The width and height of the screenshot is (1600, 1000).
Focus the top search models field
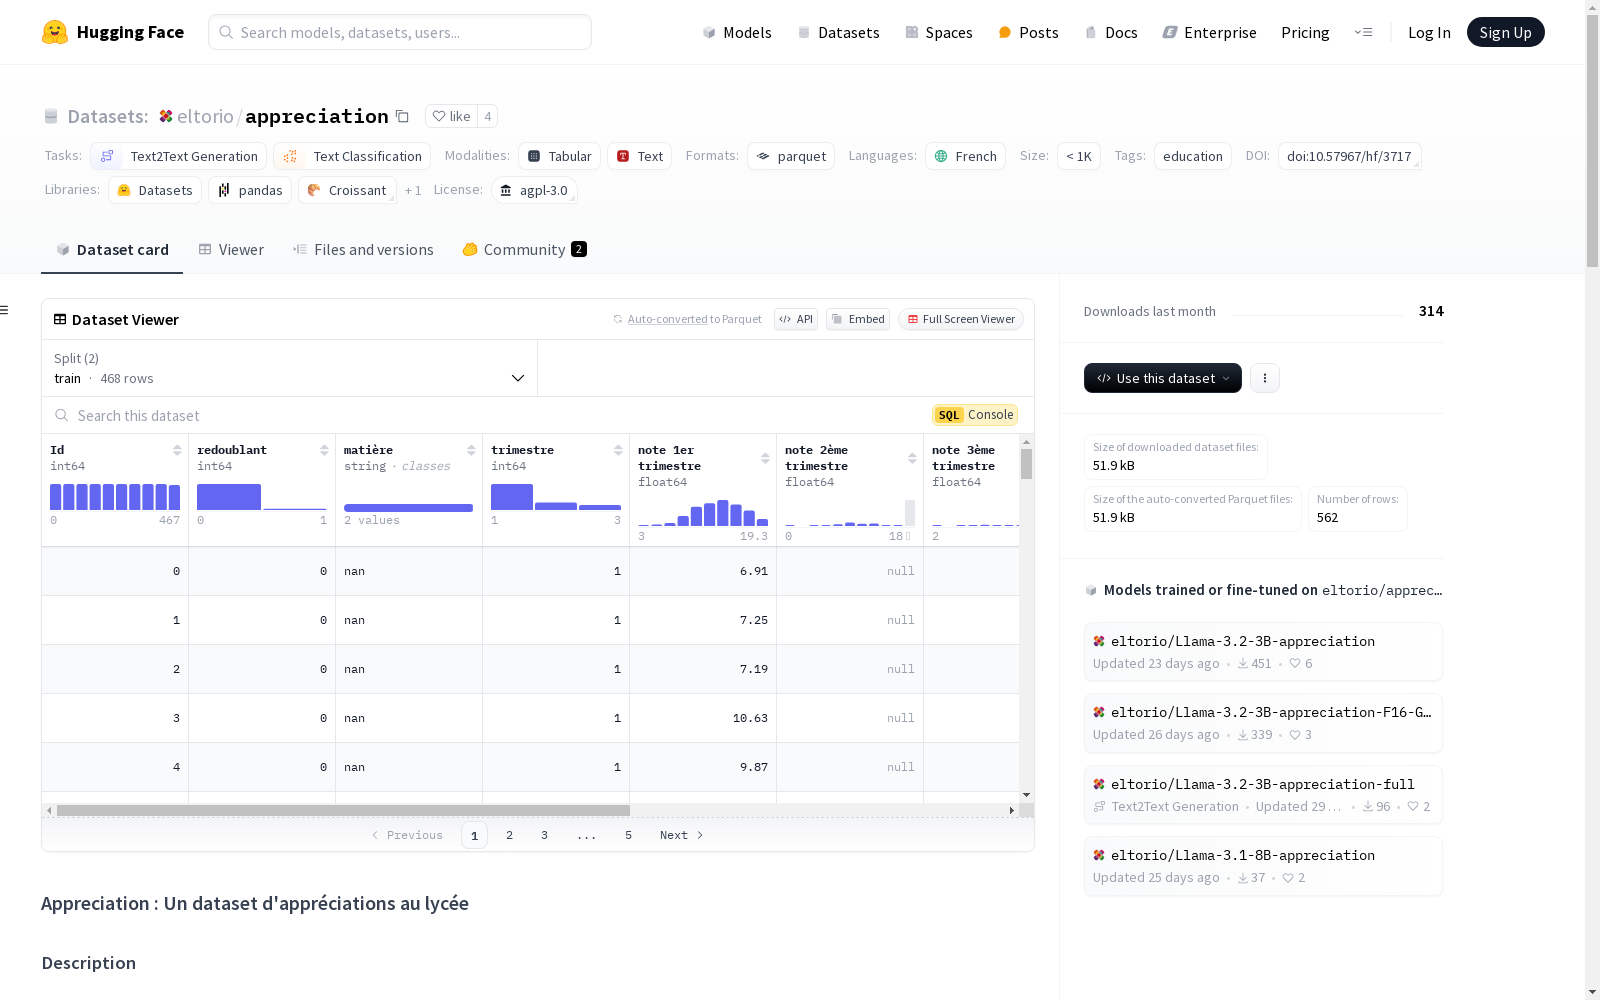pos(400,32)
